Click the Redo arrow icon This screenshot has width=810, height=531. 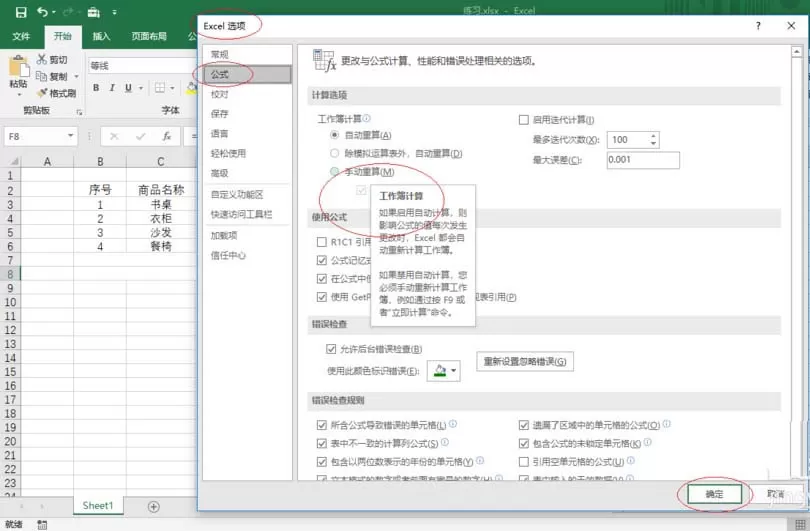(x=68, y=12)
